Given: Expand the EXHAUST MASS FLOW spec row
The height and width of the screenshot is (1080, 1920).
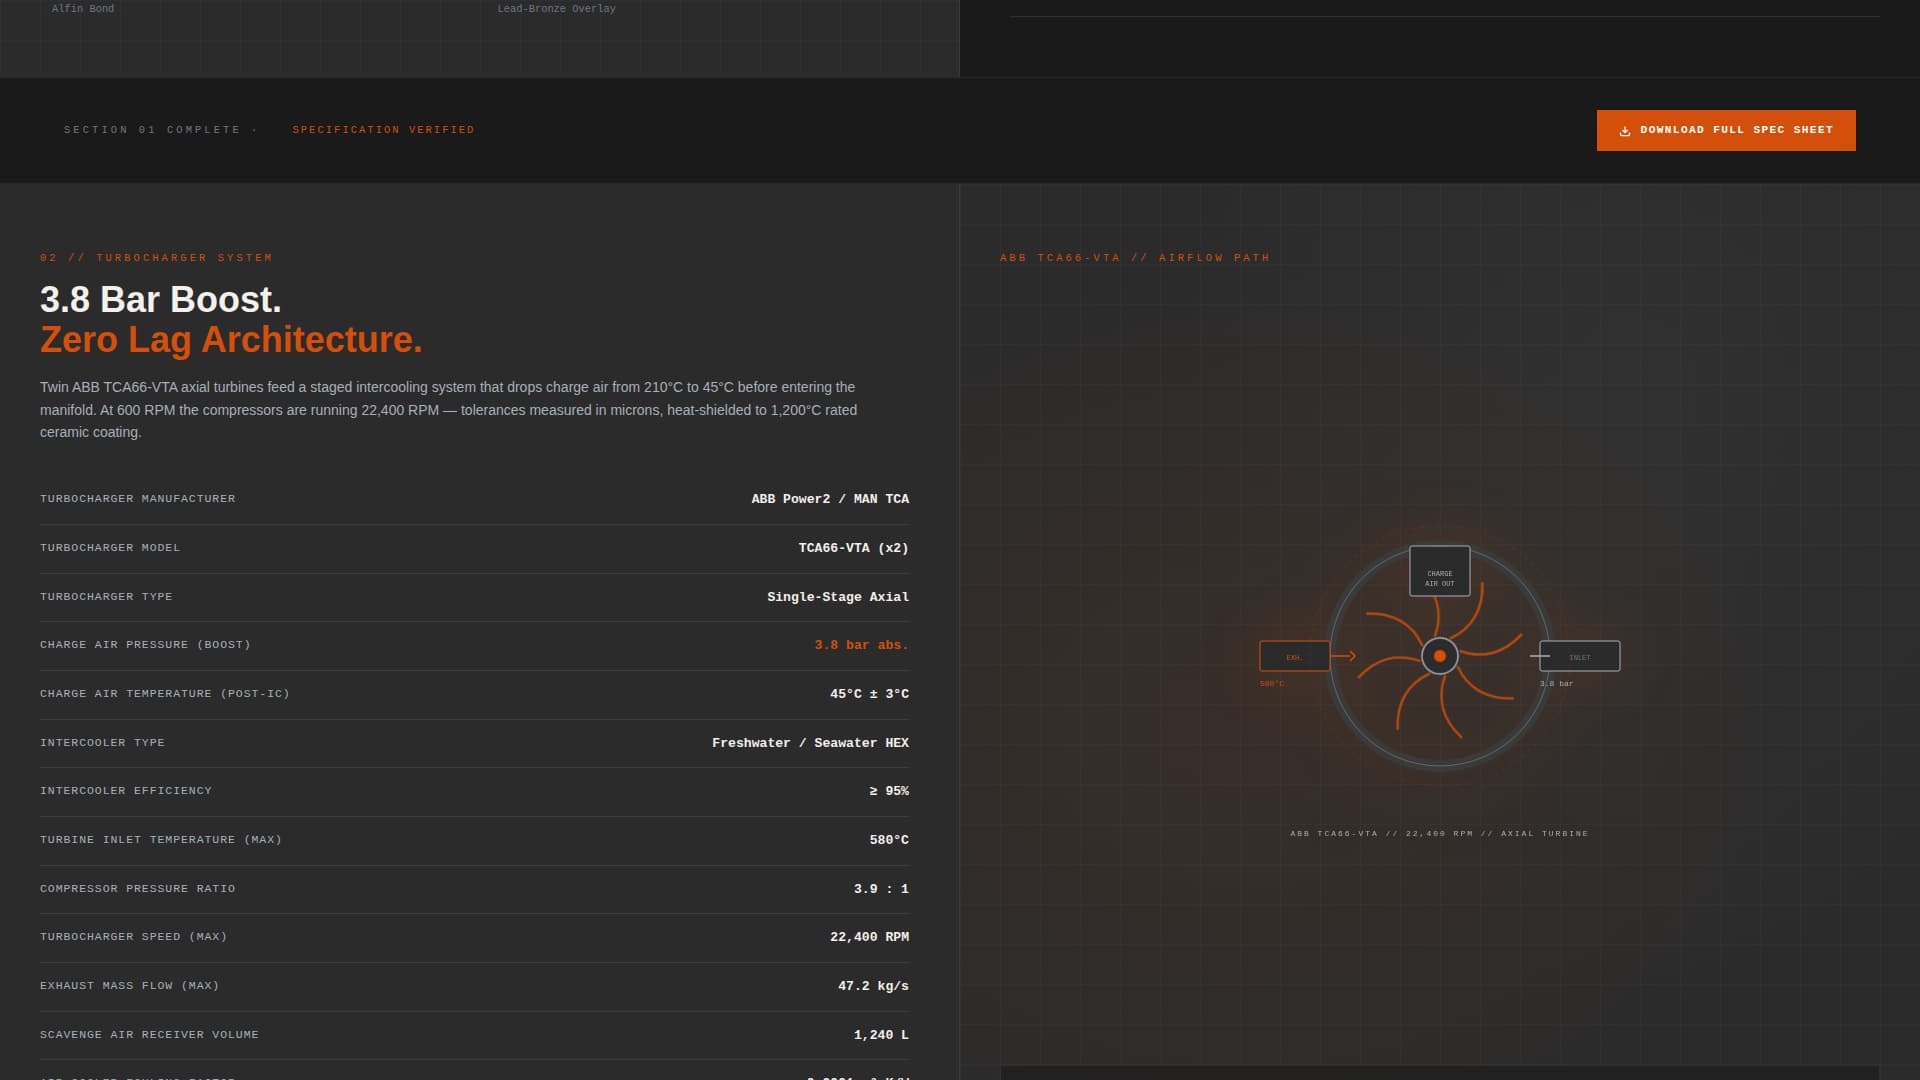Looking at the screenshot, I should [x=474, y=986].
